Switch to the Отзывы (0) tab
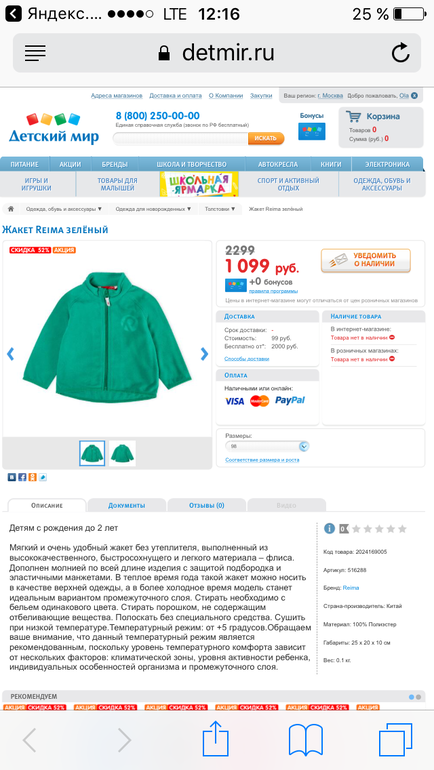This screenshot has height=770, width=434. 206,505
